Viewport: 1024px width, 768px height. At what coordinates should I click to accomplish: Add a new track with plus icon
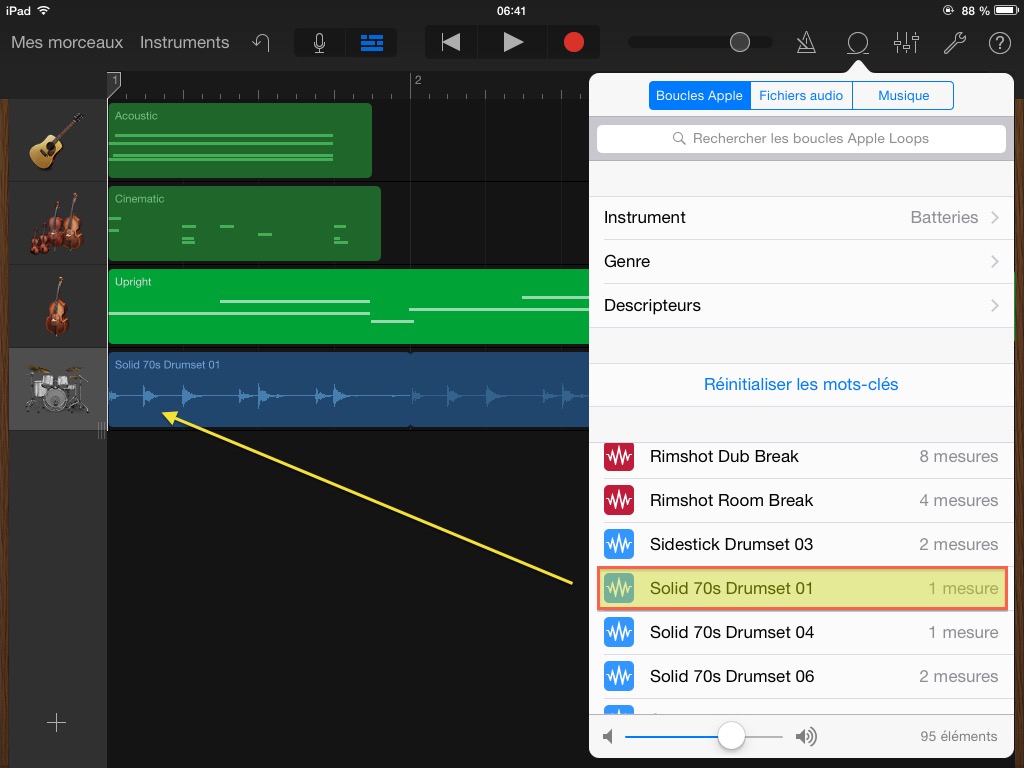57,722
